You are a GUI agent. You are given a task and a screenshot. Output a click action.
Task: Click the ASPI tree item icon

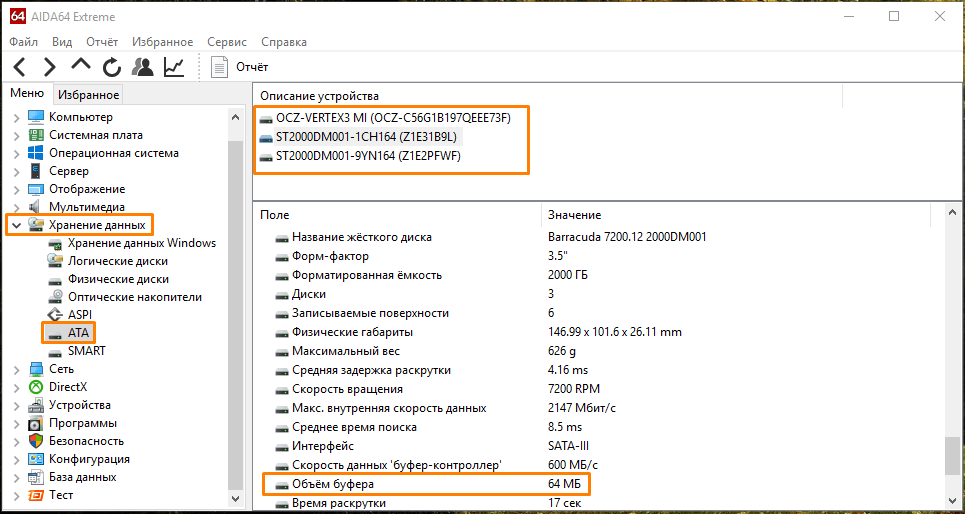55,315
